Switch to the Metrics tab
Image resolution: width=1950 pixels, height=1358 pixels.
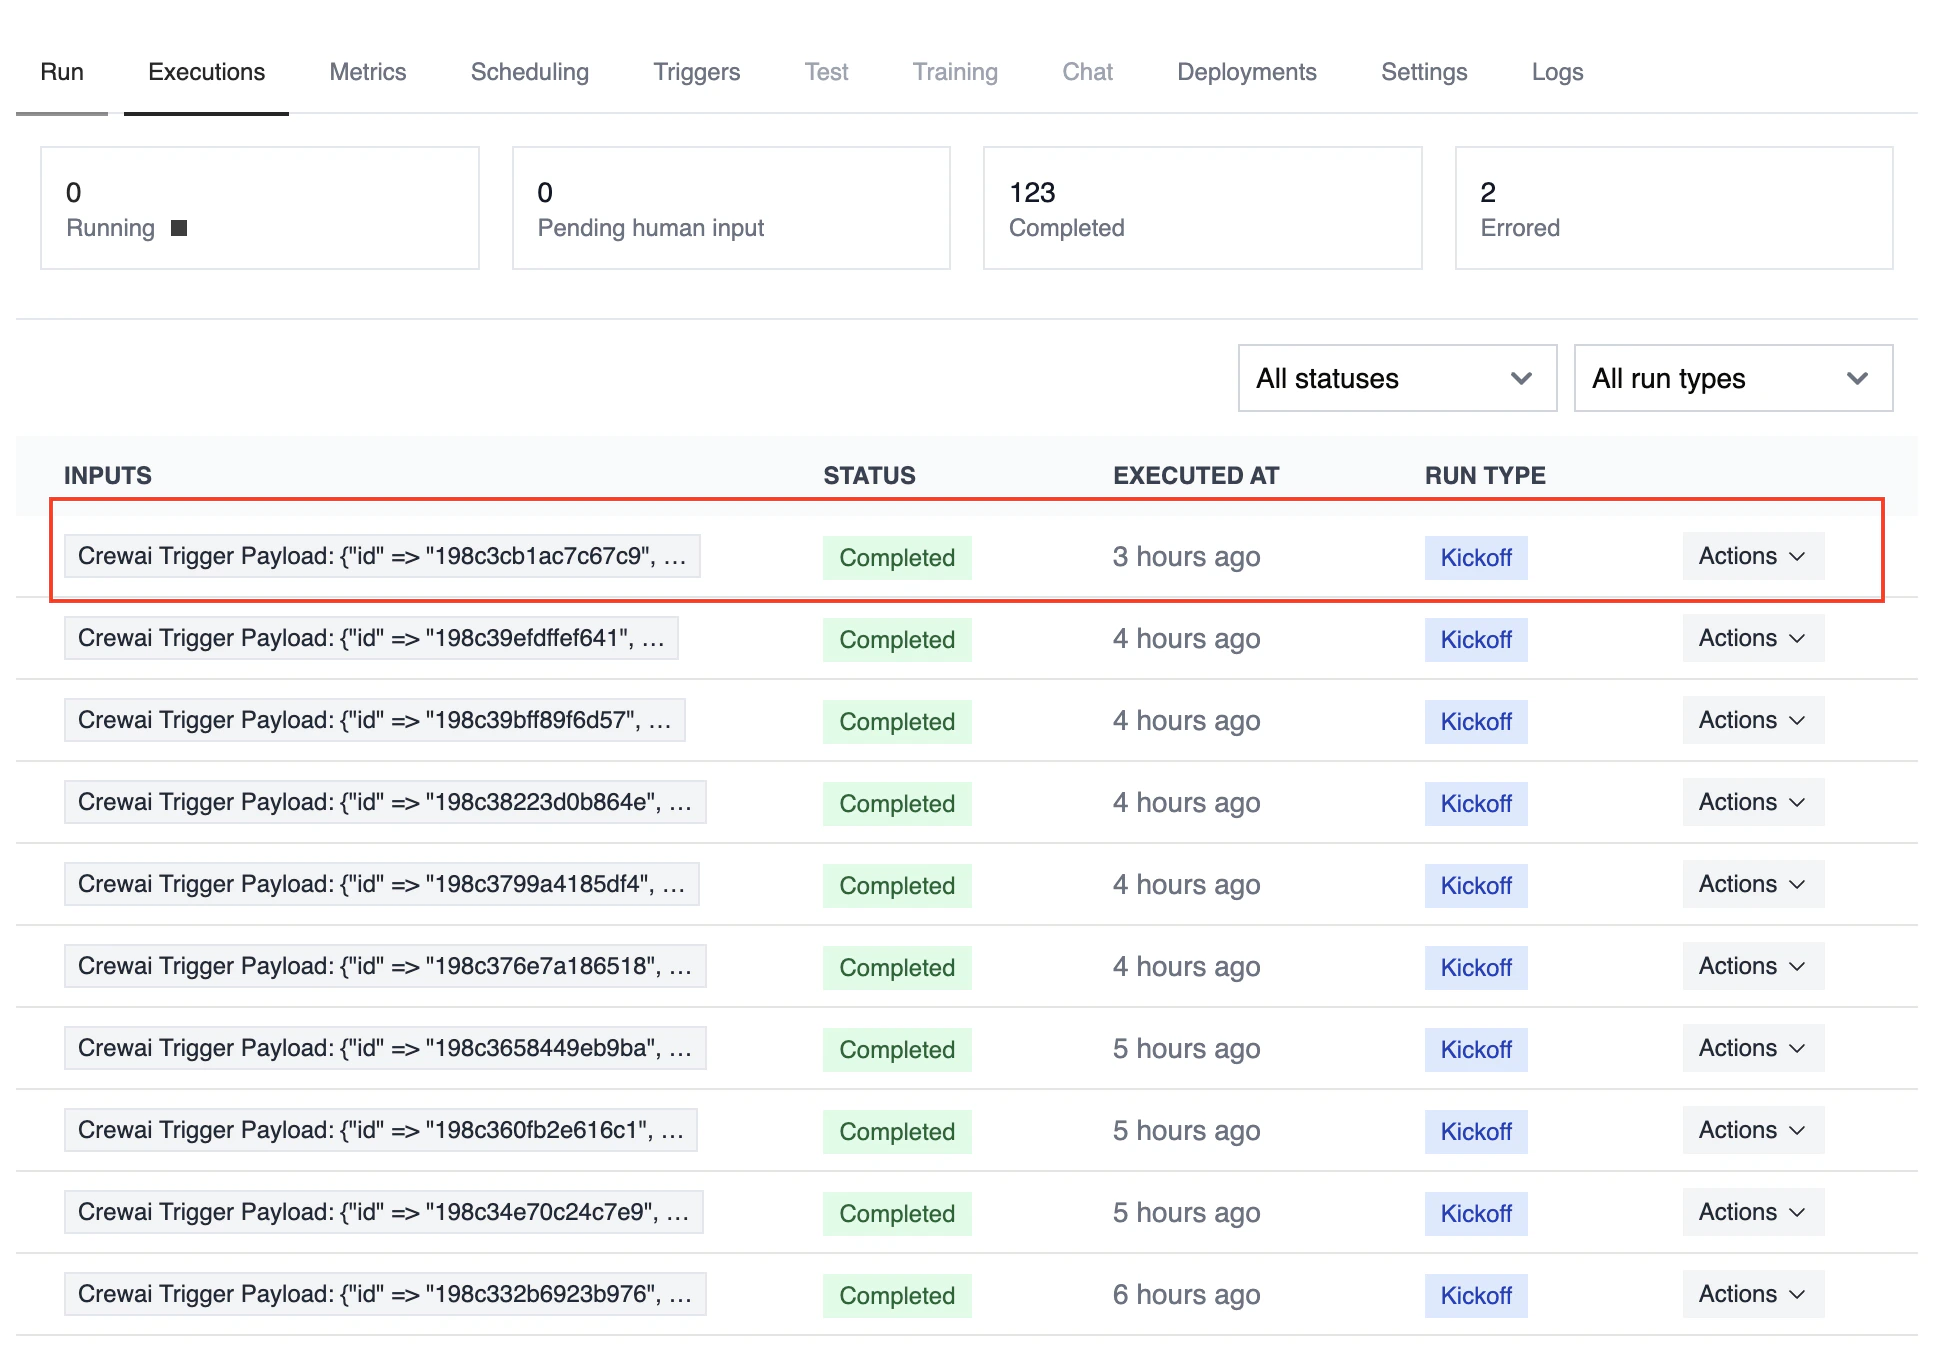(367, 71)
